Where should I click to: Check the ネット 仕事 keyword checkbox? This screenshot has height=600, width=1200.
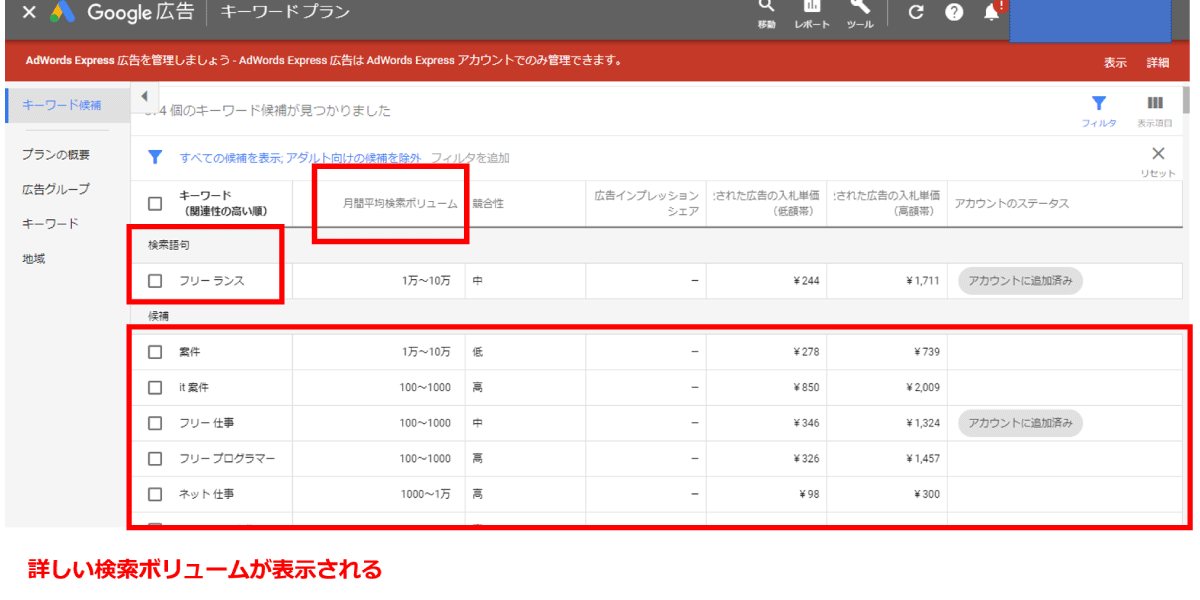155,494
